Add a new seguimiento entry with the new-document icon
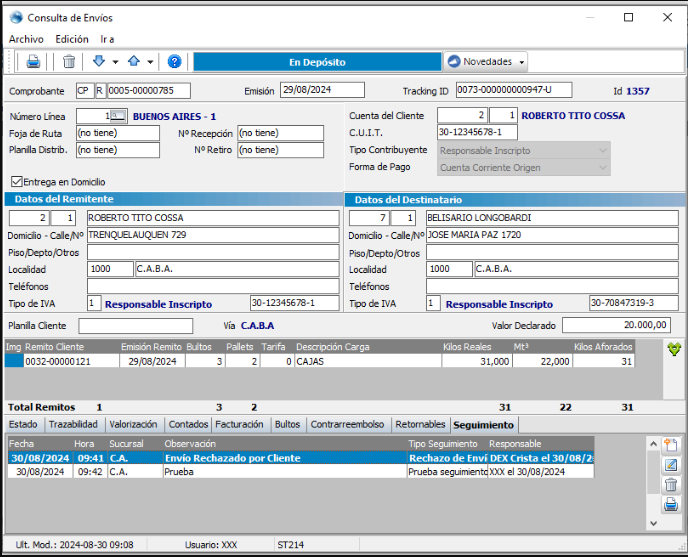This screenshot has height=557, width=688. [671, 445]
